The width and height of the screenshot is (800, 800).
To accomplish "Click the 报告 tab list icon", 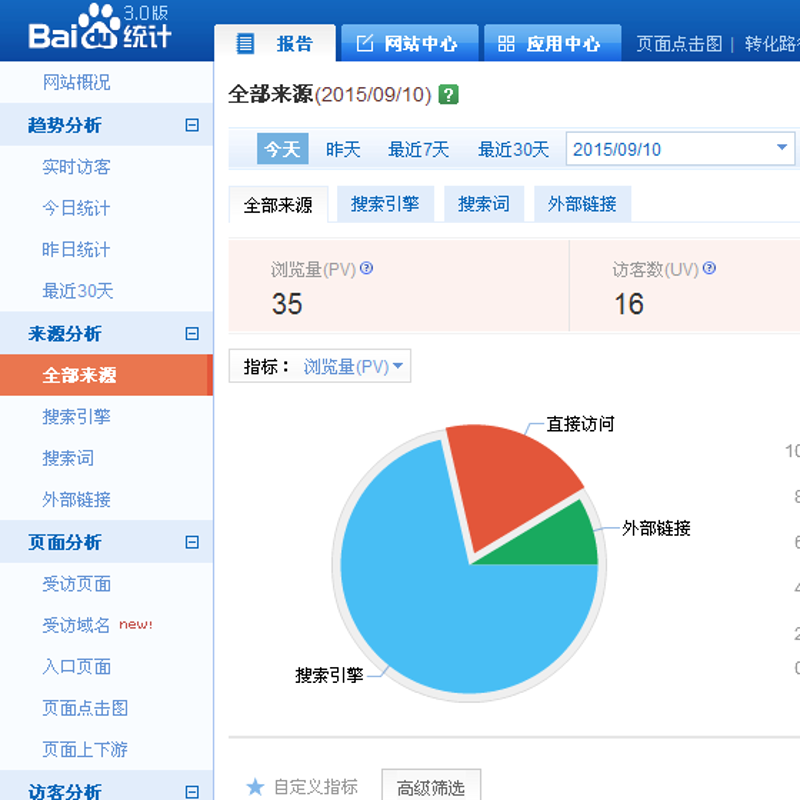I will pos(245,43).
